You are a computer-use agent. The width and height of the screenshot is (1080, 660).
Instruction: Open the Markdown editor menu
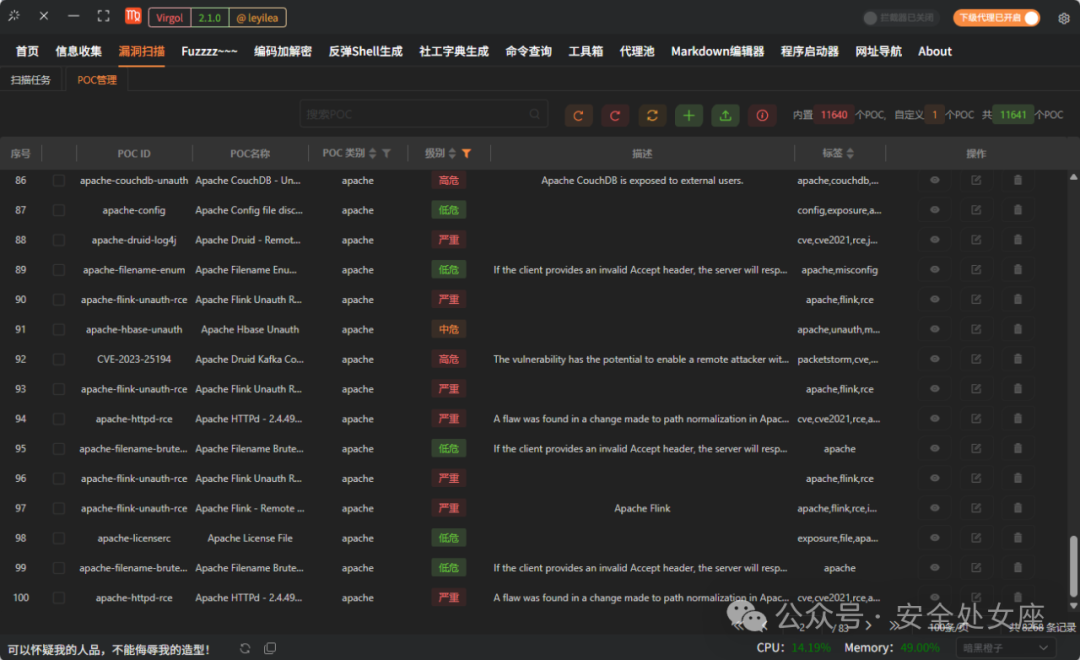click(x=718, y=51)
